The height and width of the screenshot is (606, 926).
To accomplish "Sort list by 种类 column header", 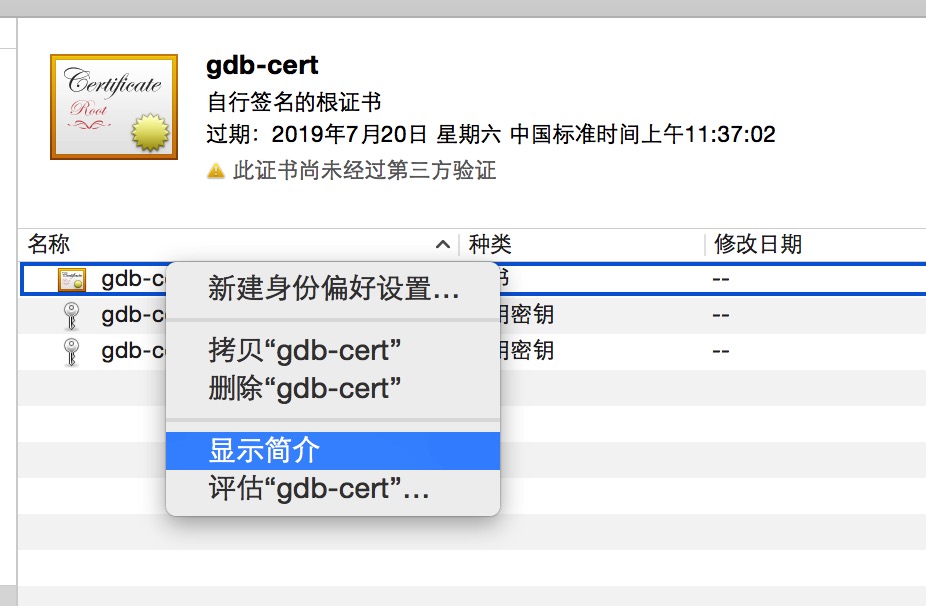I will click(x=490, y=244).
